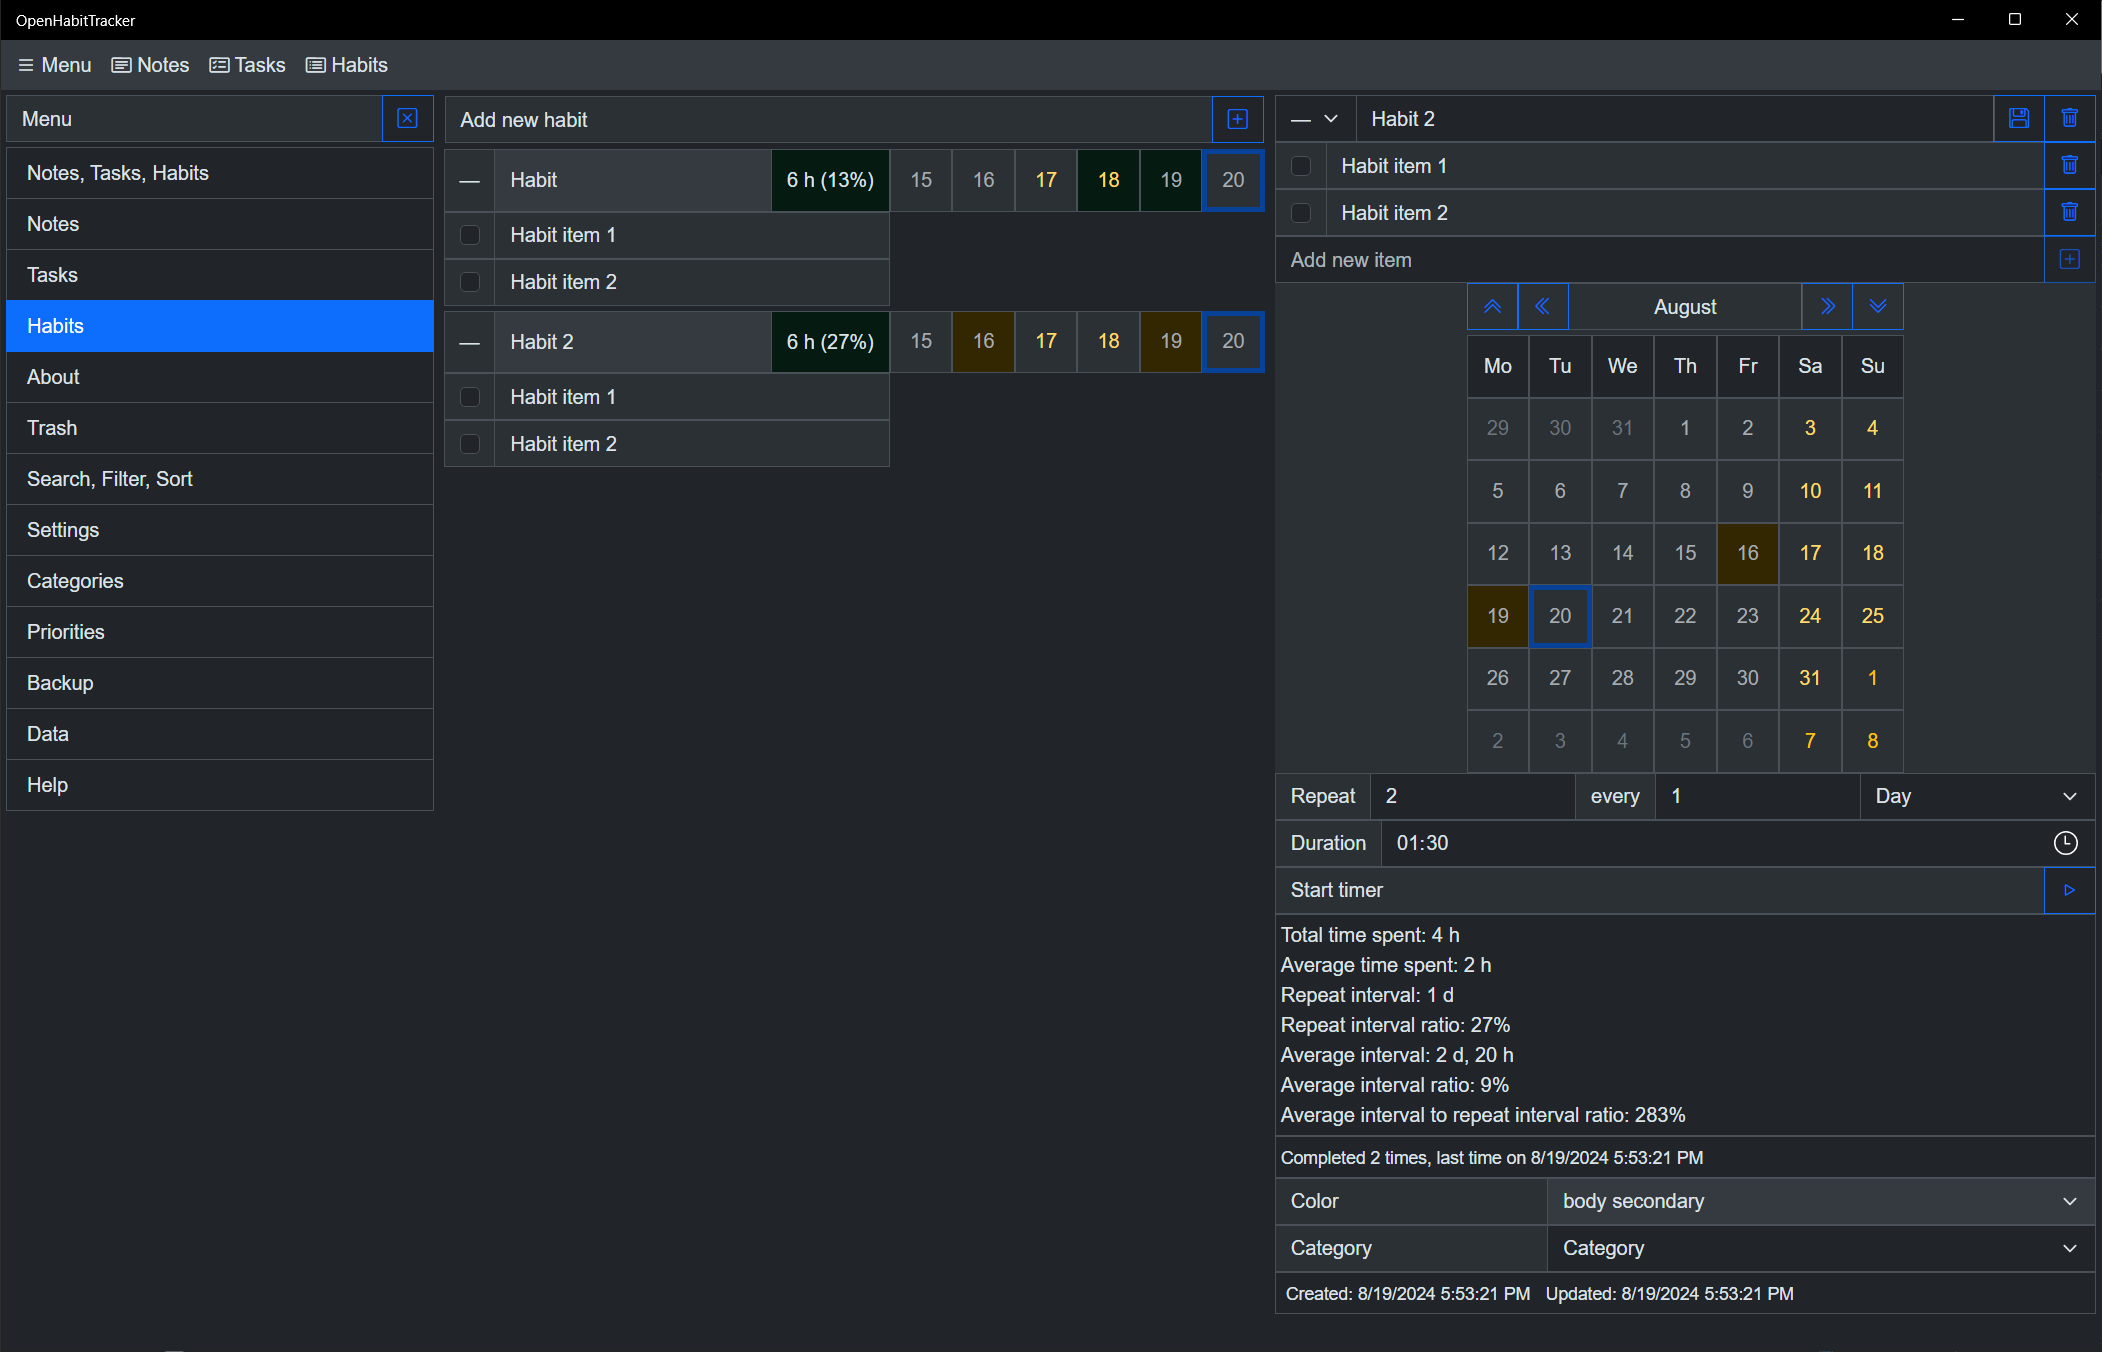The image size is (2102, 1352).
Task: Go to the previous month with the double-left arrow
Action: tap(1542, 307)
